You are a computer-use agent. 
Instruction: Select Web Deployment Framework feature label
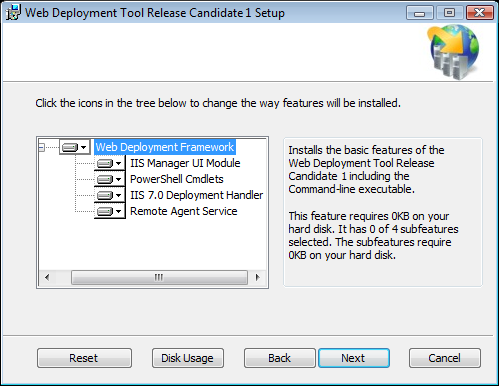[x=165, y=147]
